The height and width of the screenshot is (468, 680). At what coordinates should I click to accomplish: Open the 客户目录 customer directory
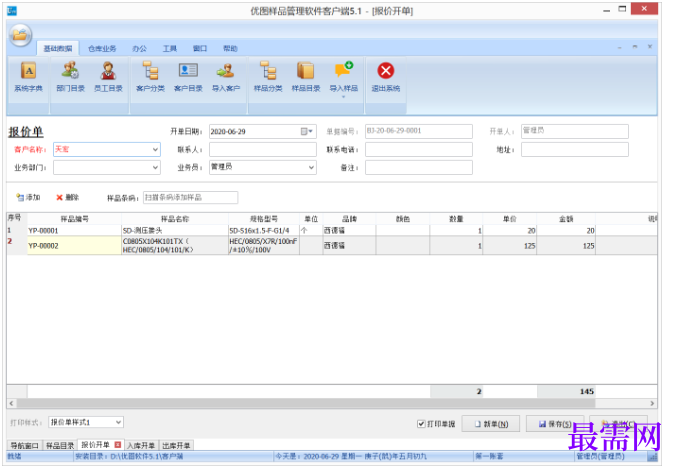[x=188, y=77]
